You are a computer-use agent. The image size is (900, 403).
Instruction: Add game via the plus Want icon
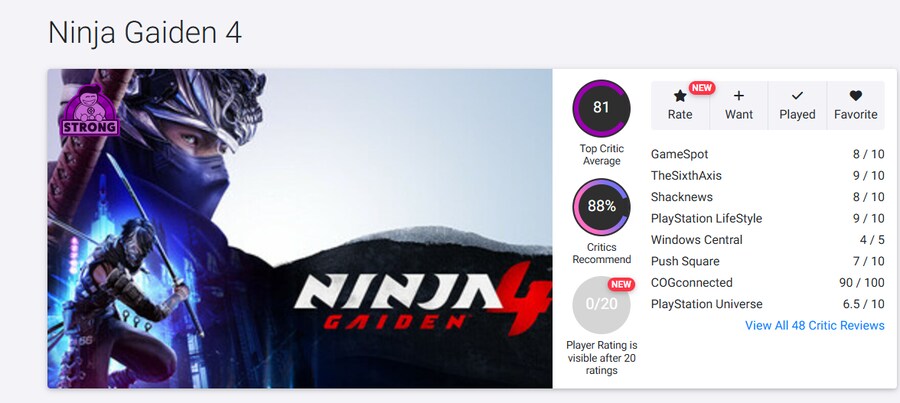click(x=739, y=96)
